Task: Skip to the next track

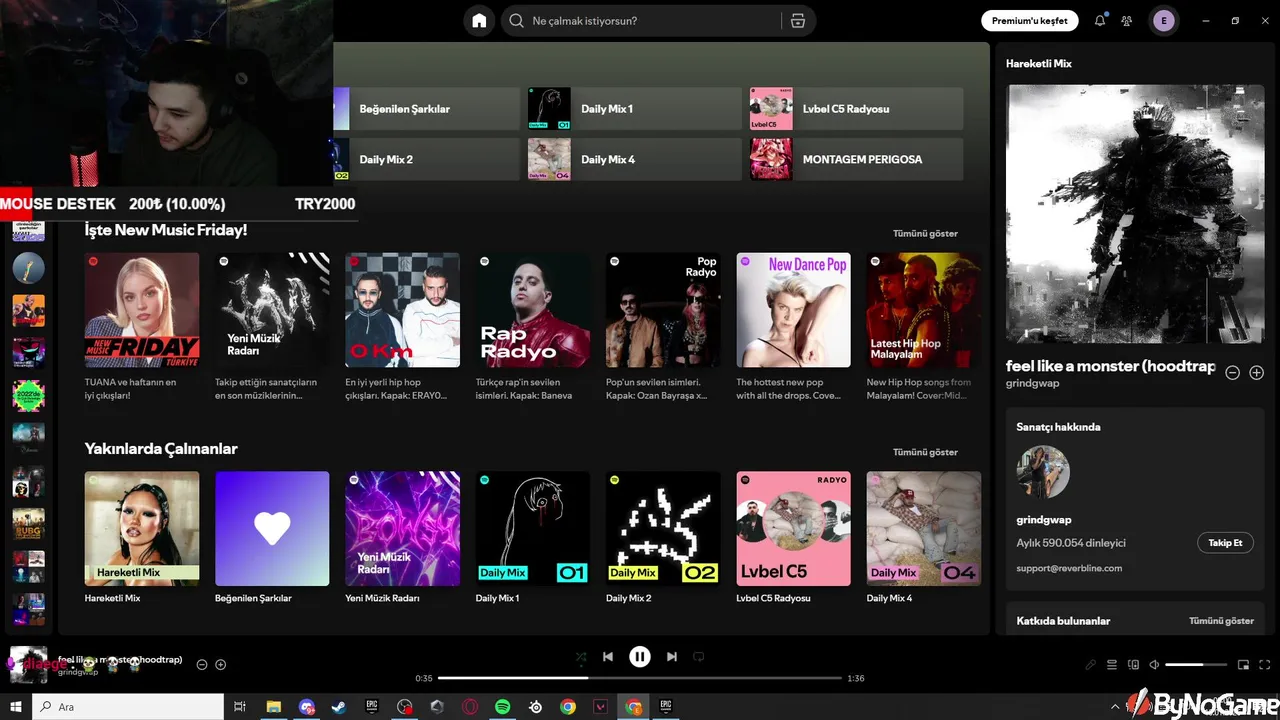Action: click(x=672, y=657)
